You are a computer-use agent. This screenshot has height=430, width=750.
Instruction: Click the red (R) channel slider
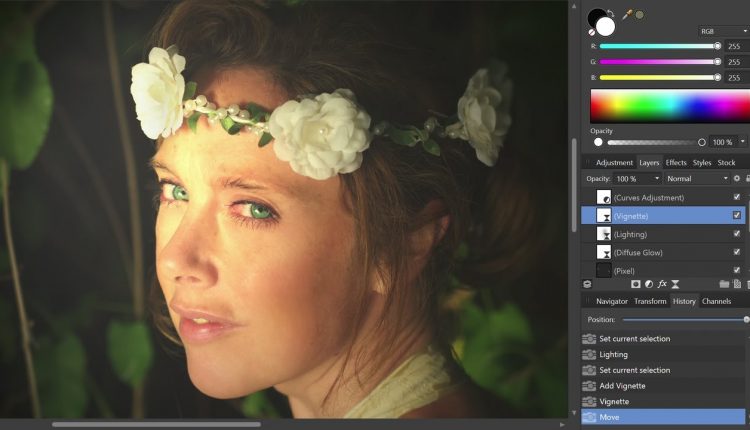[660, 46]
